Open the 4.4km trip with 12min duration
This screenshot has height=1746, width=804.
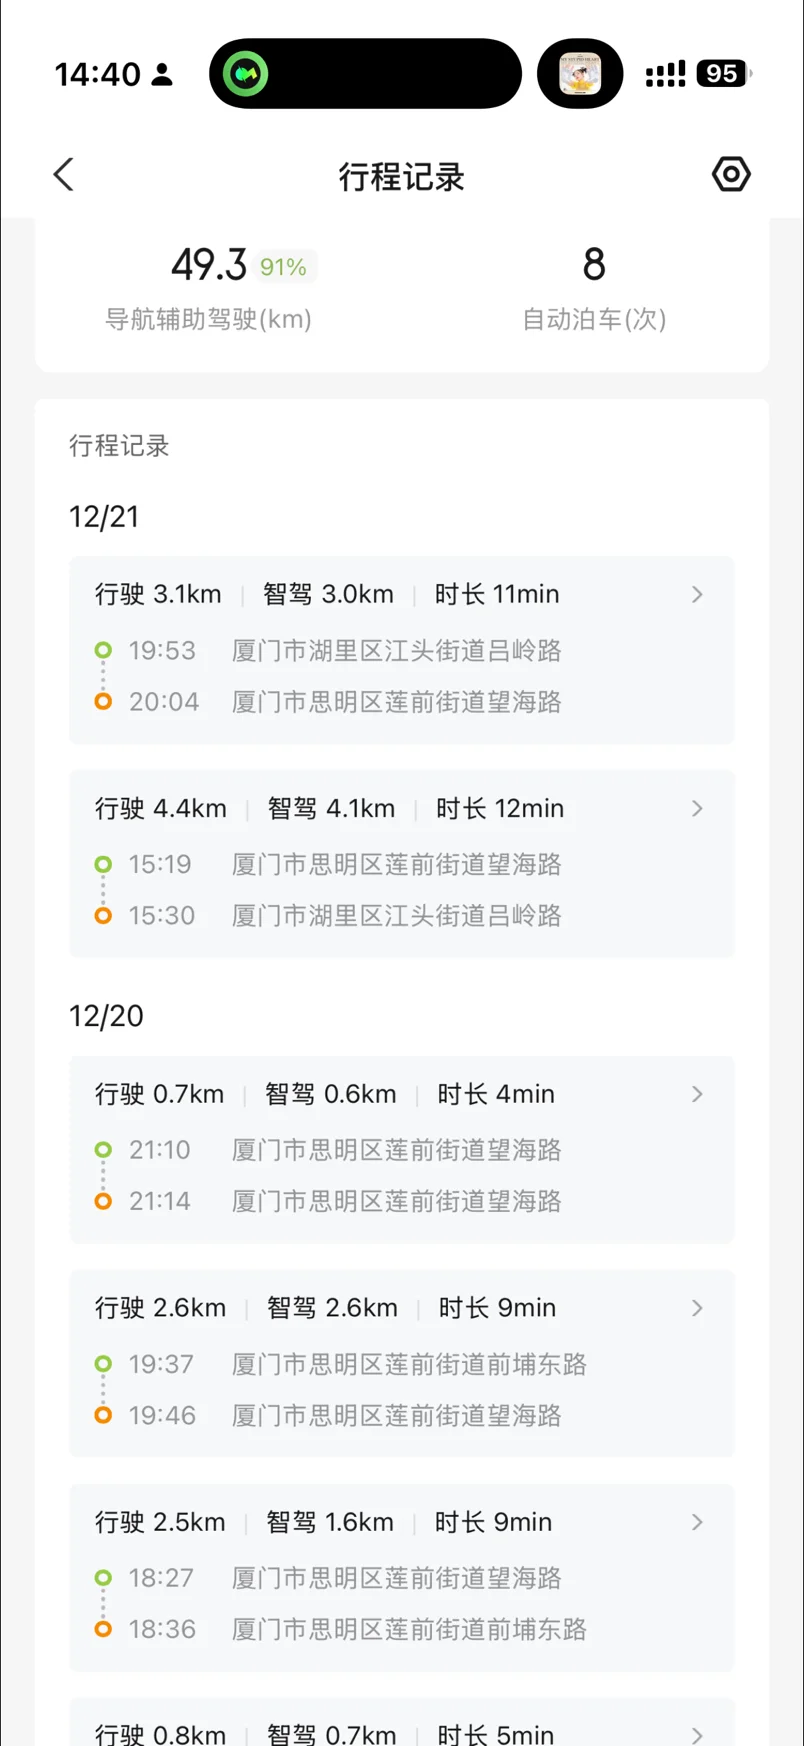click(400, 864)
